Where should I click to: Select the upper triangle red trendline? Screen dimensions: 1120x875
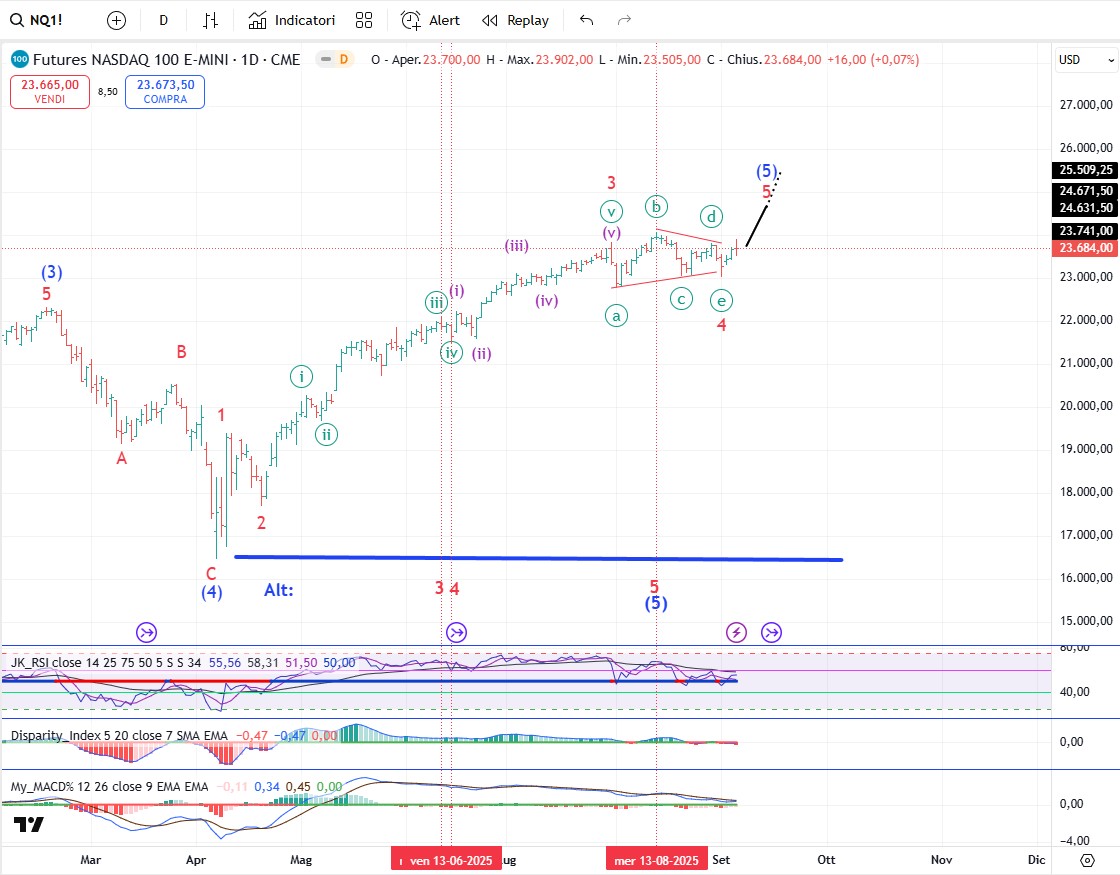[689, 236]
